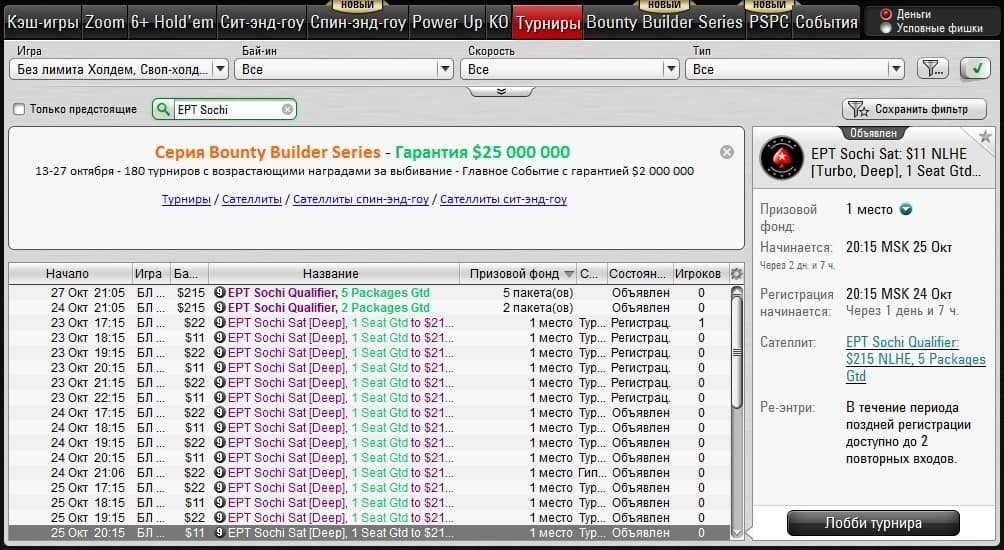Clear the search field text
Screen dimensions: 1004x550
(287, 109)
